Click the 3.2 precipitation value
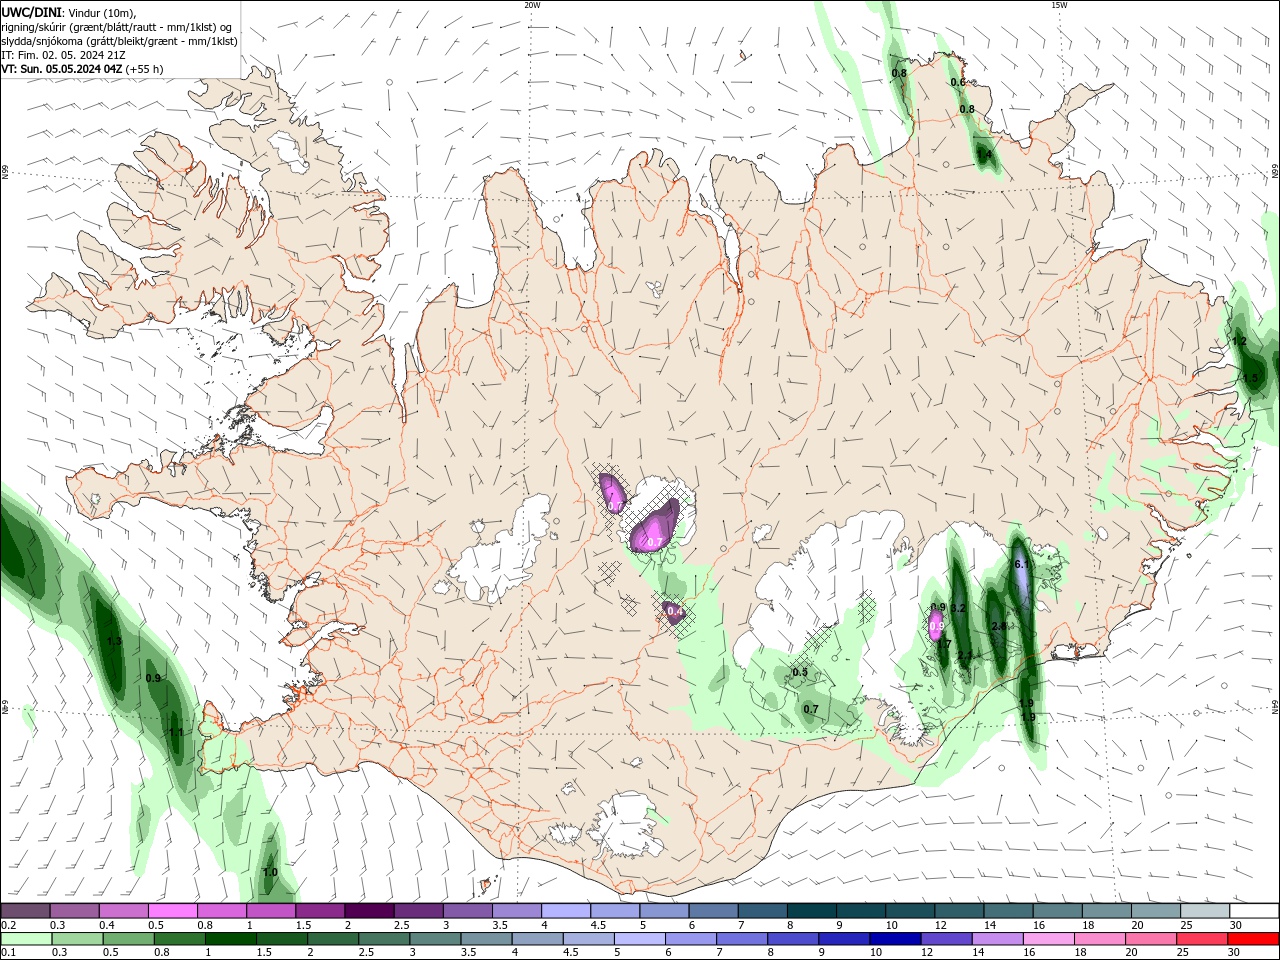 coord(957,608)
